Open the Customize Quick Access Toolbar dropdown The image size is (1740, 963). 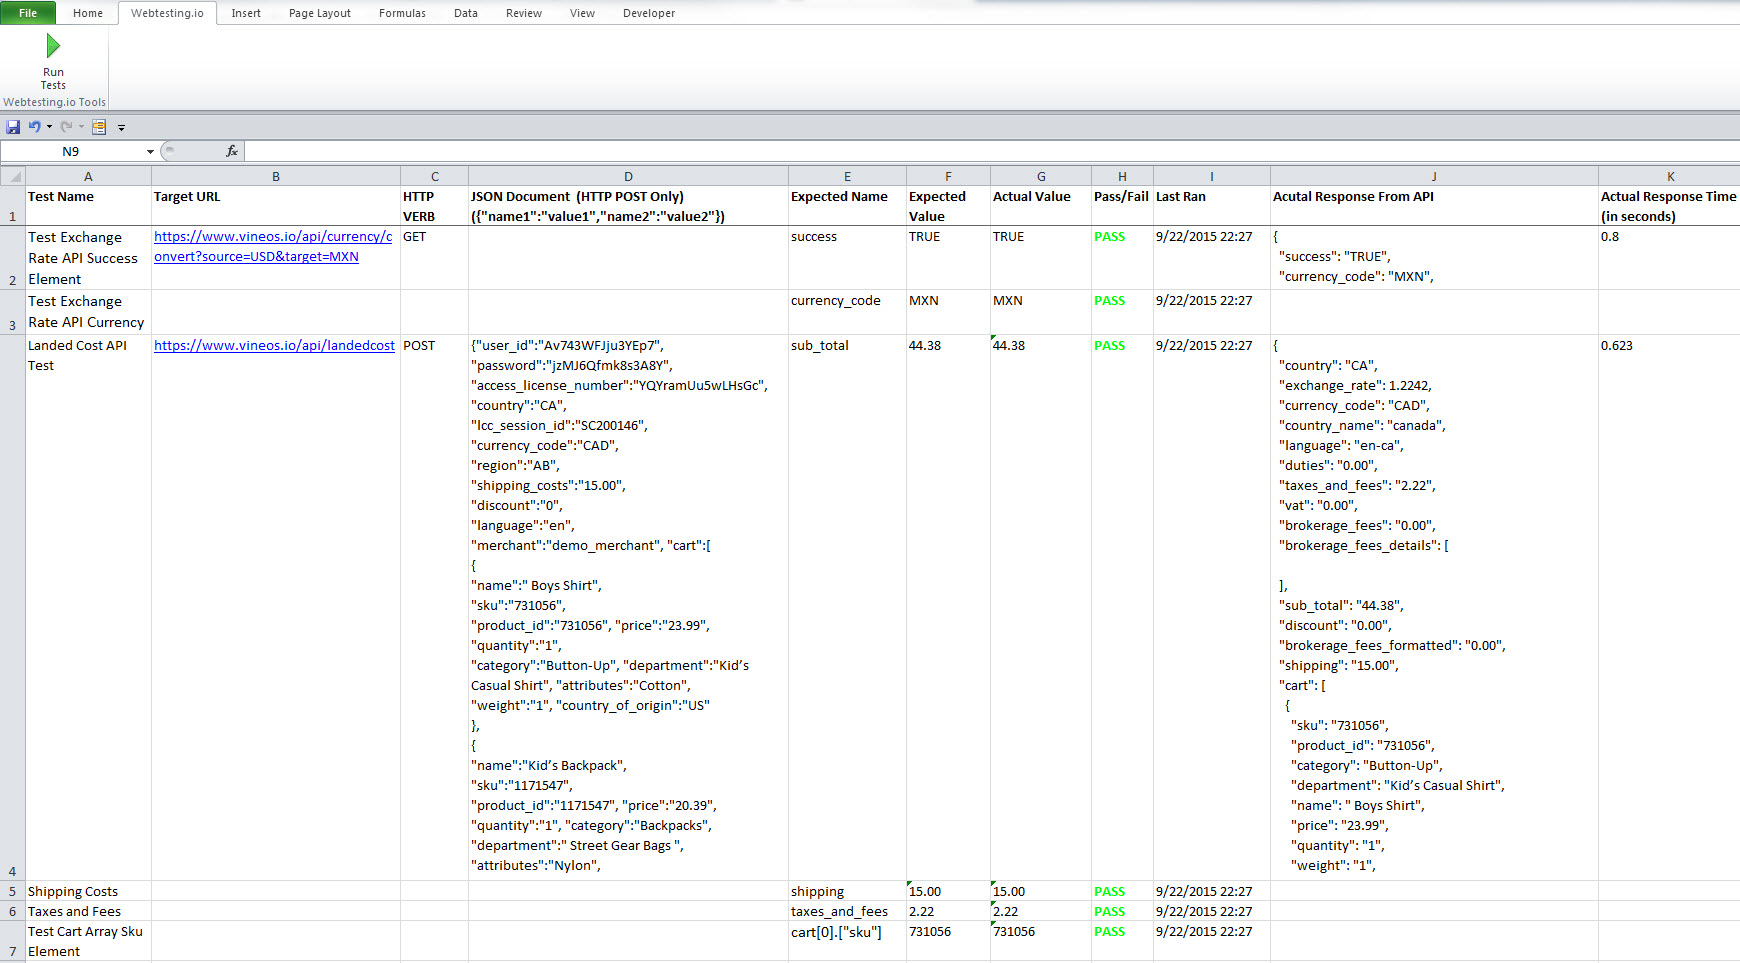[x=121, y=127]
